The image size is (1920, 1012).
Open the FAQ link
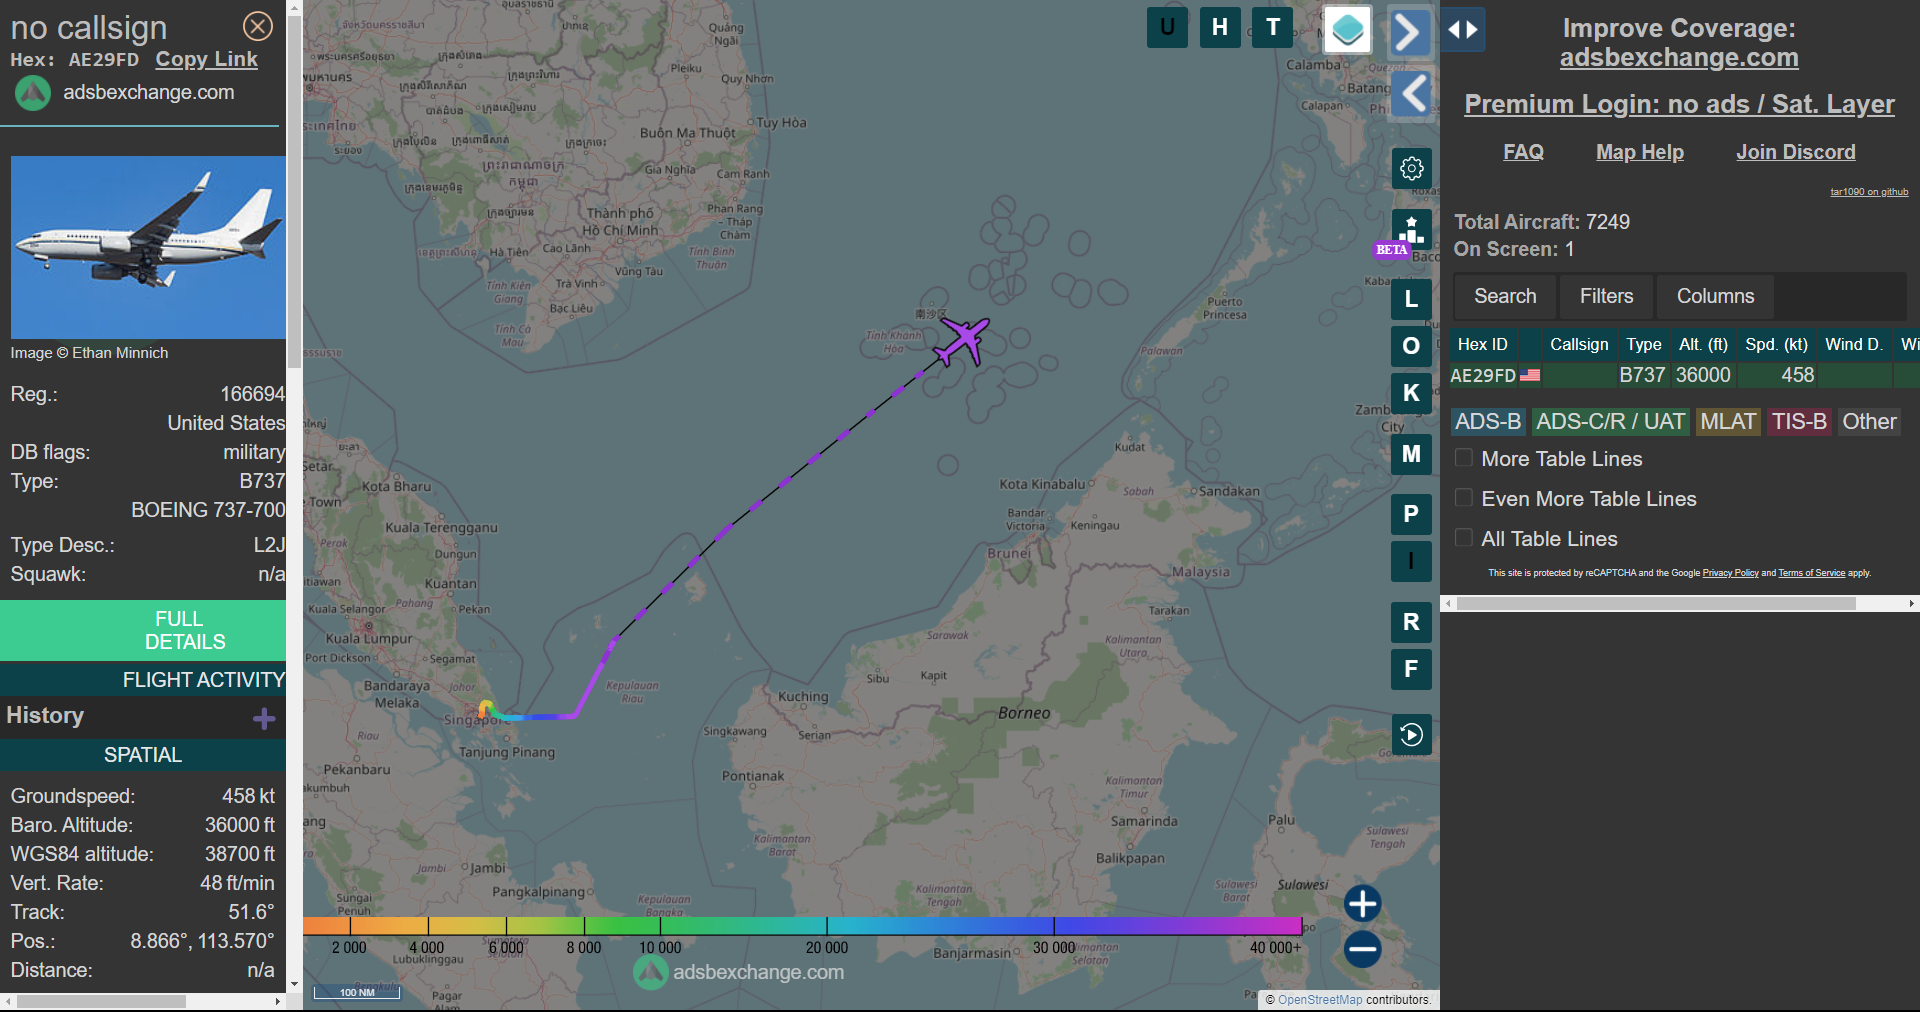[x=1523, y=152]
